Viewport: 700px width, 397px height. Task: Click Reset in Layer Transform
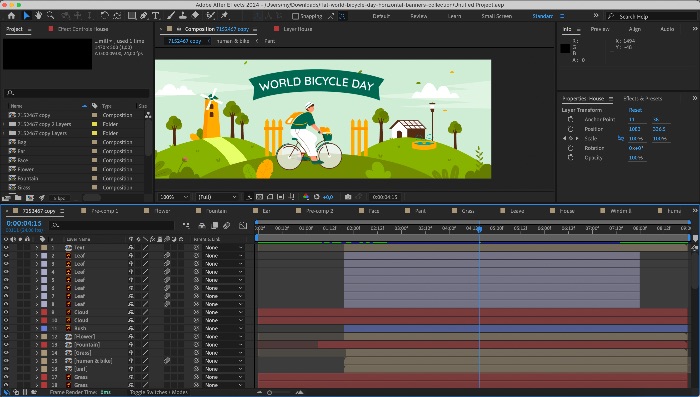tap(635, 110)
